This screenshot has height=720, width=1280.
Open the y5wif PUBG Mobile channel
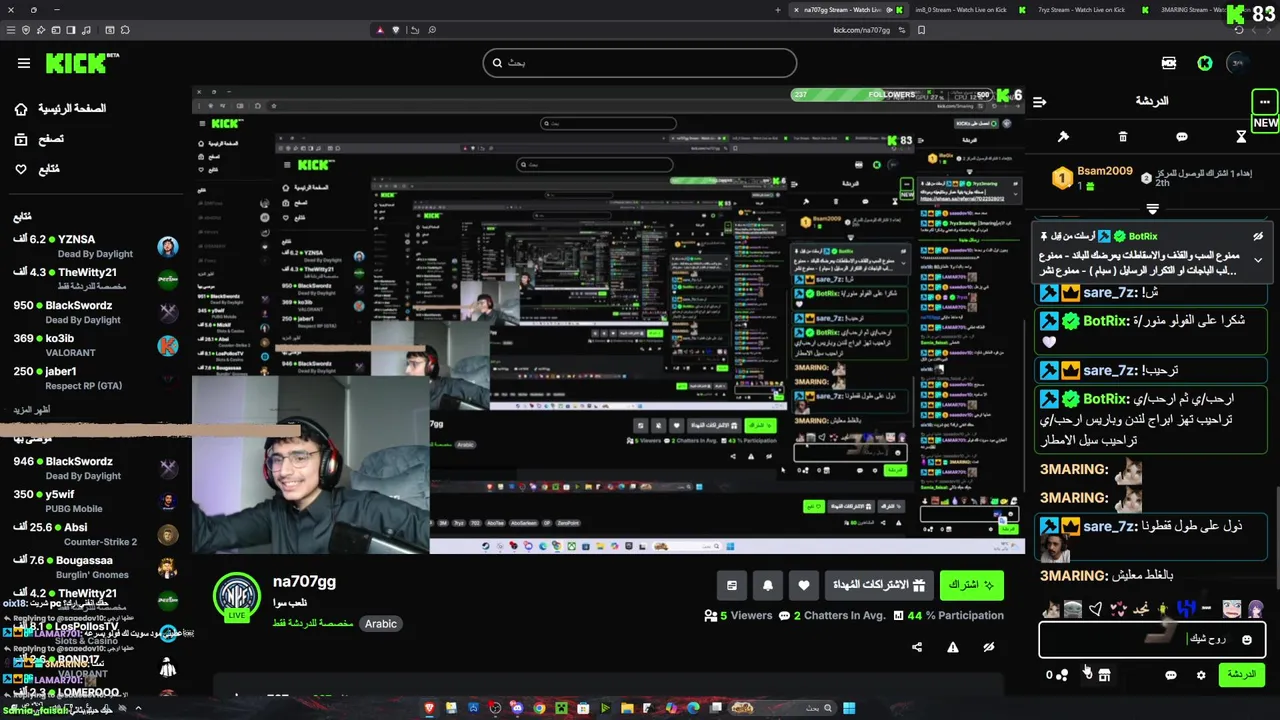point(95,501)
